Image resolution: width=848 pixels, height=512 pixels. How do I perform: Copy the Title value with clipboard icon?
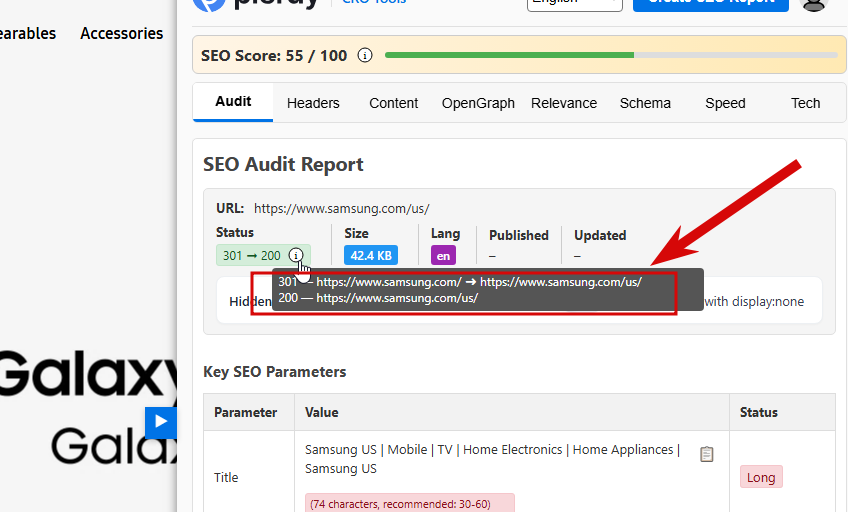tap(706, 454)
